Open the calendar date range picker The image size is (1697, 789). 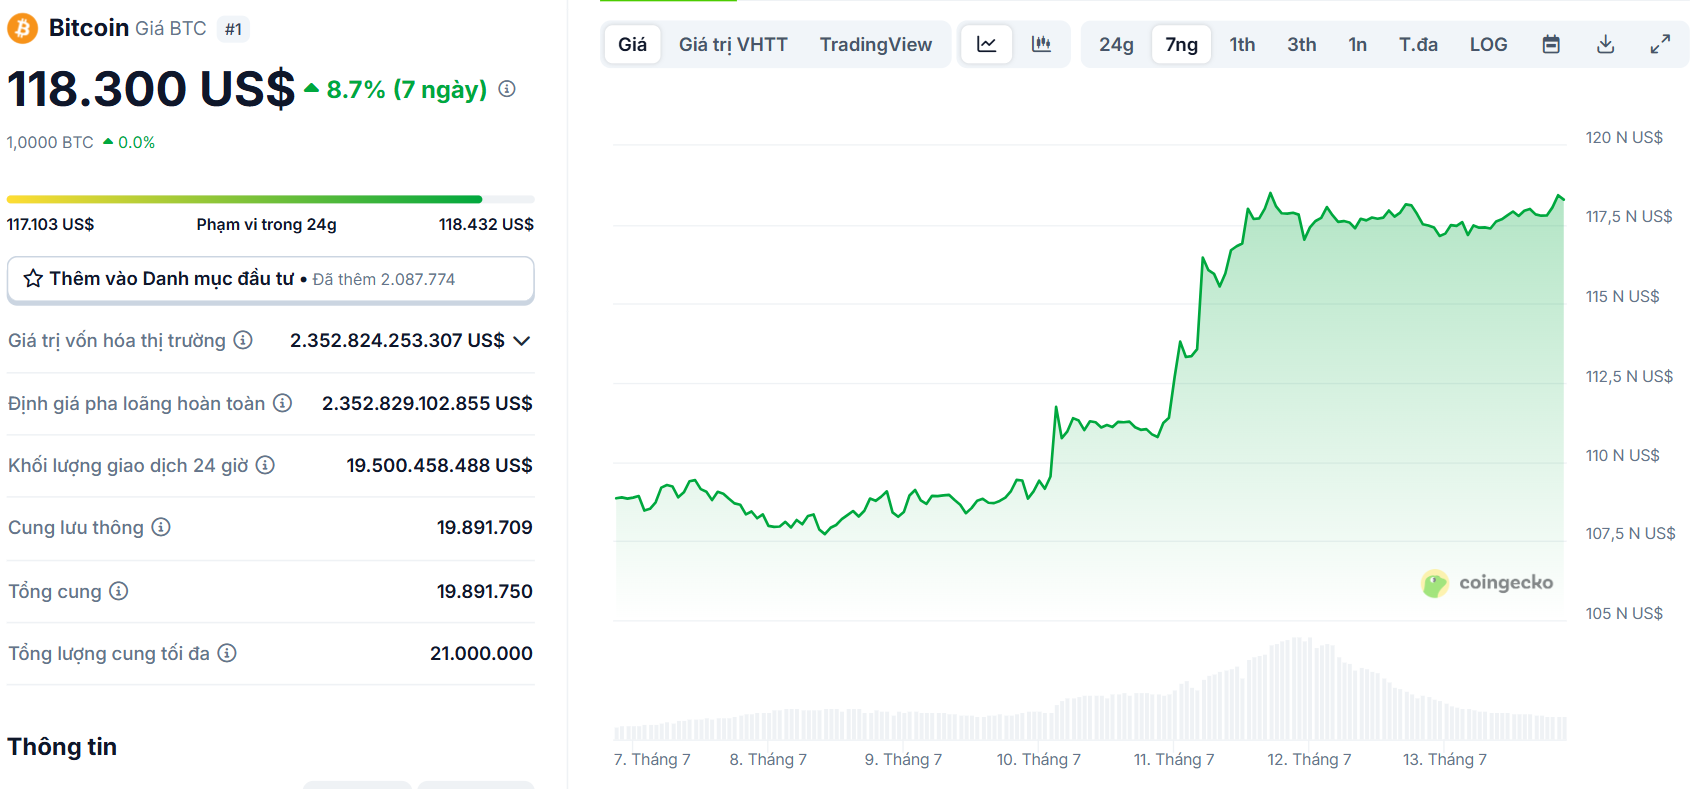pos(1551,44)
